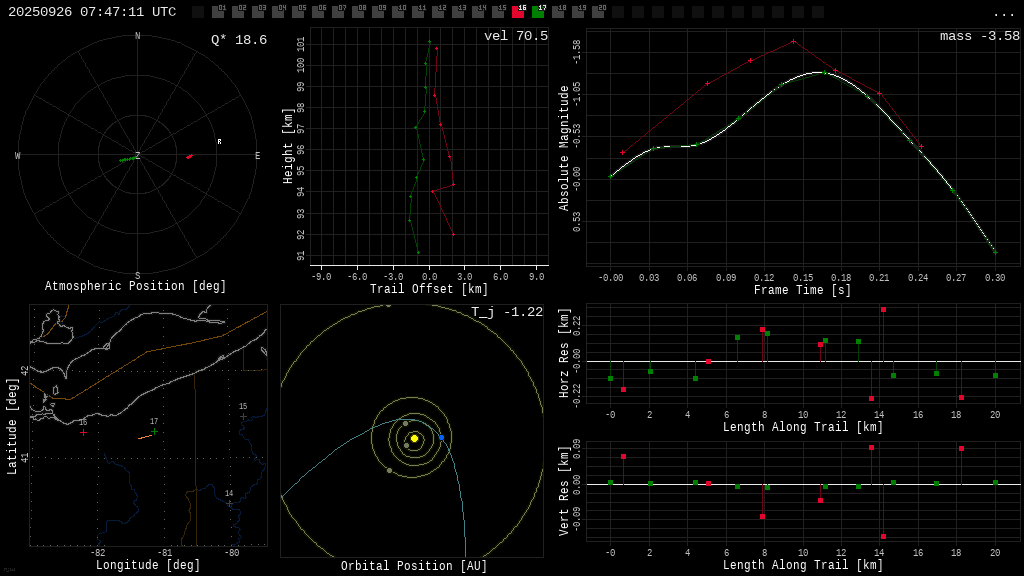Click the red peak point on magnitude curve
This screenshot has width=1024, height=576.
click(793, 42)
